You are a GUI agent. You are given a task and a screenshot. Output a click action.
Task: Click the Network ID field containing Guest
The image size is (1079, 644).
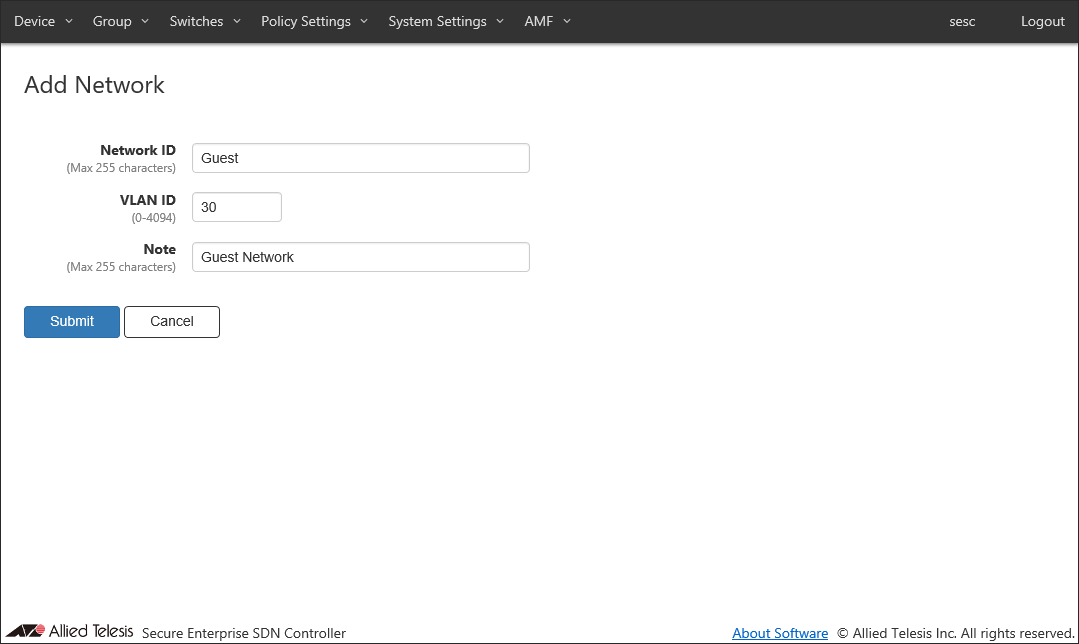[360, 158]
